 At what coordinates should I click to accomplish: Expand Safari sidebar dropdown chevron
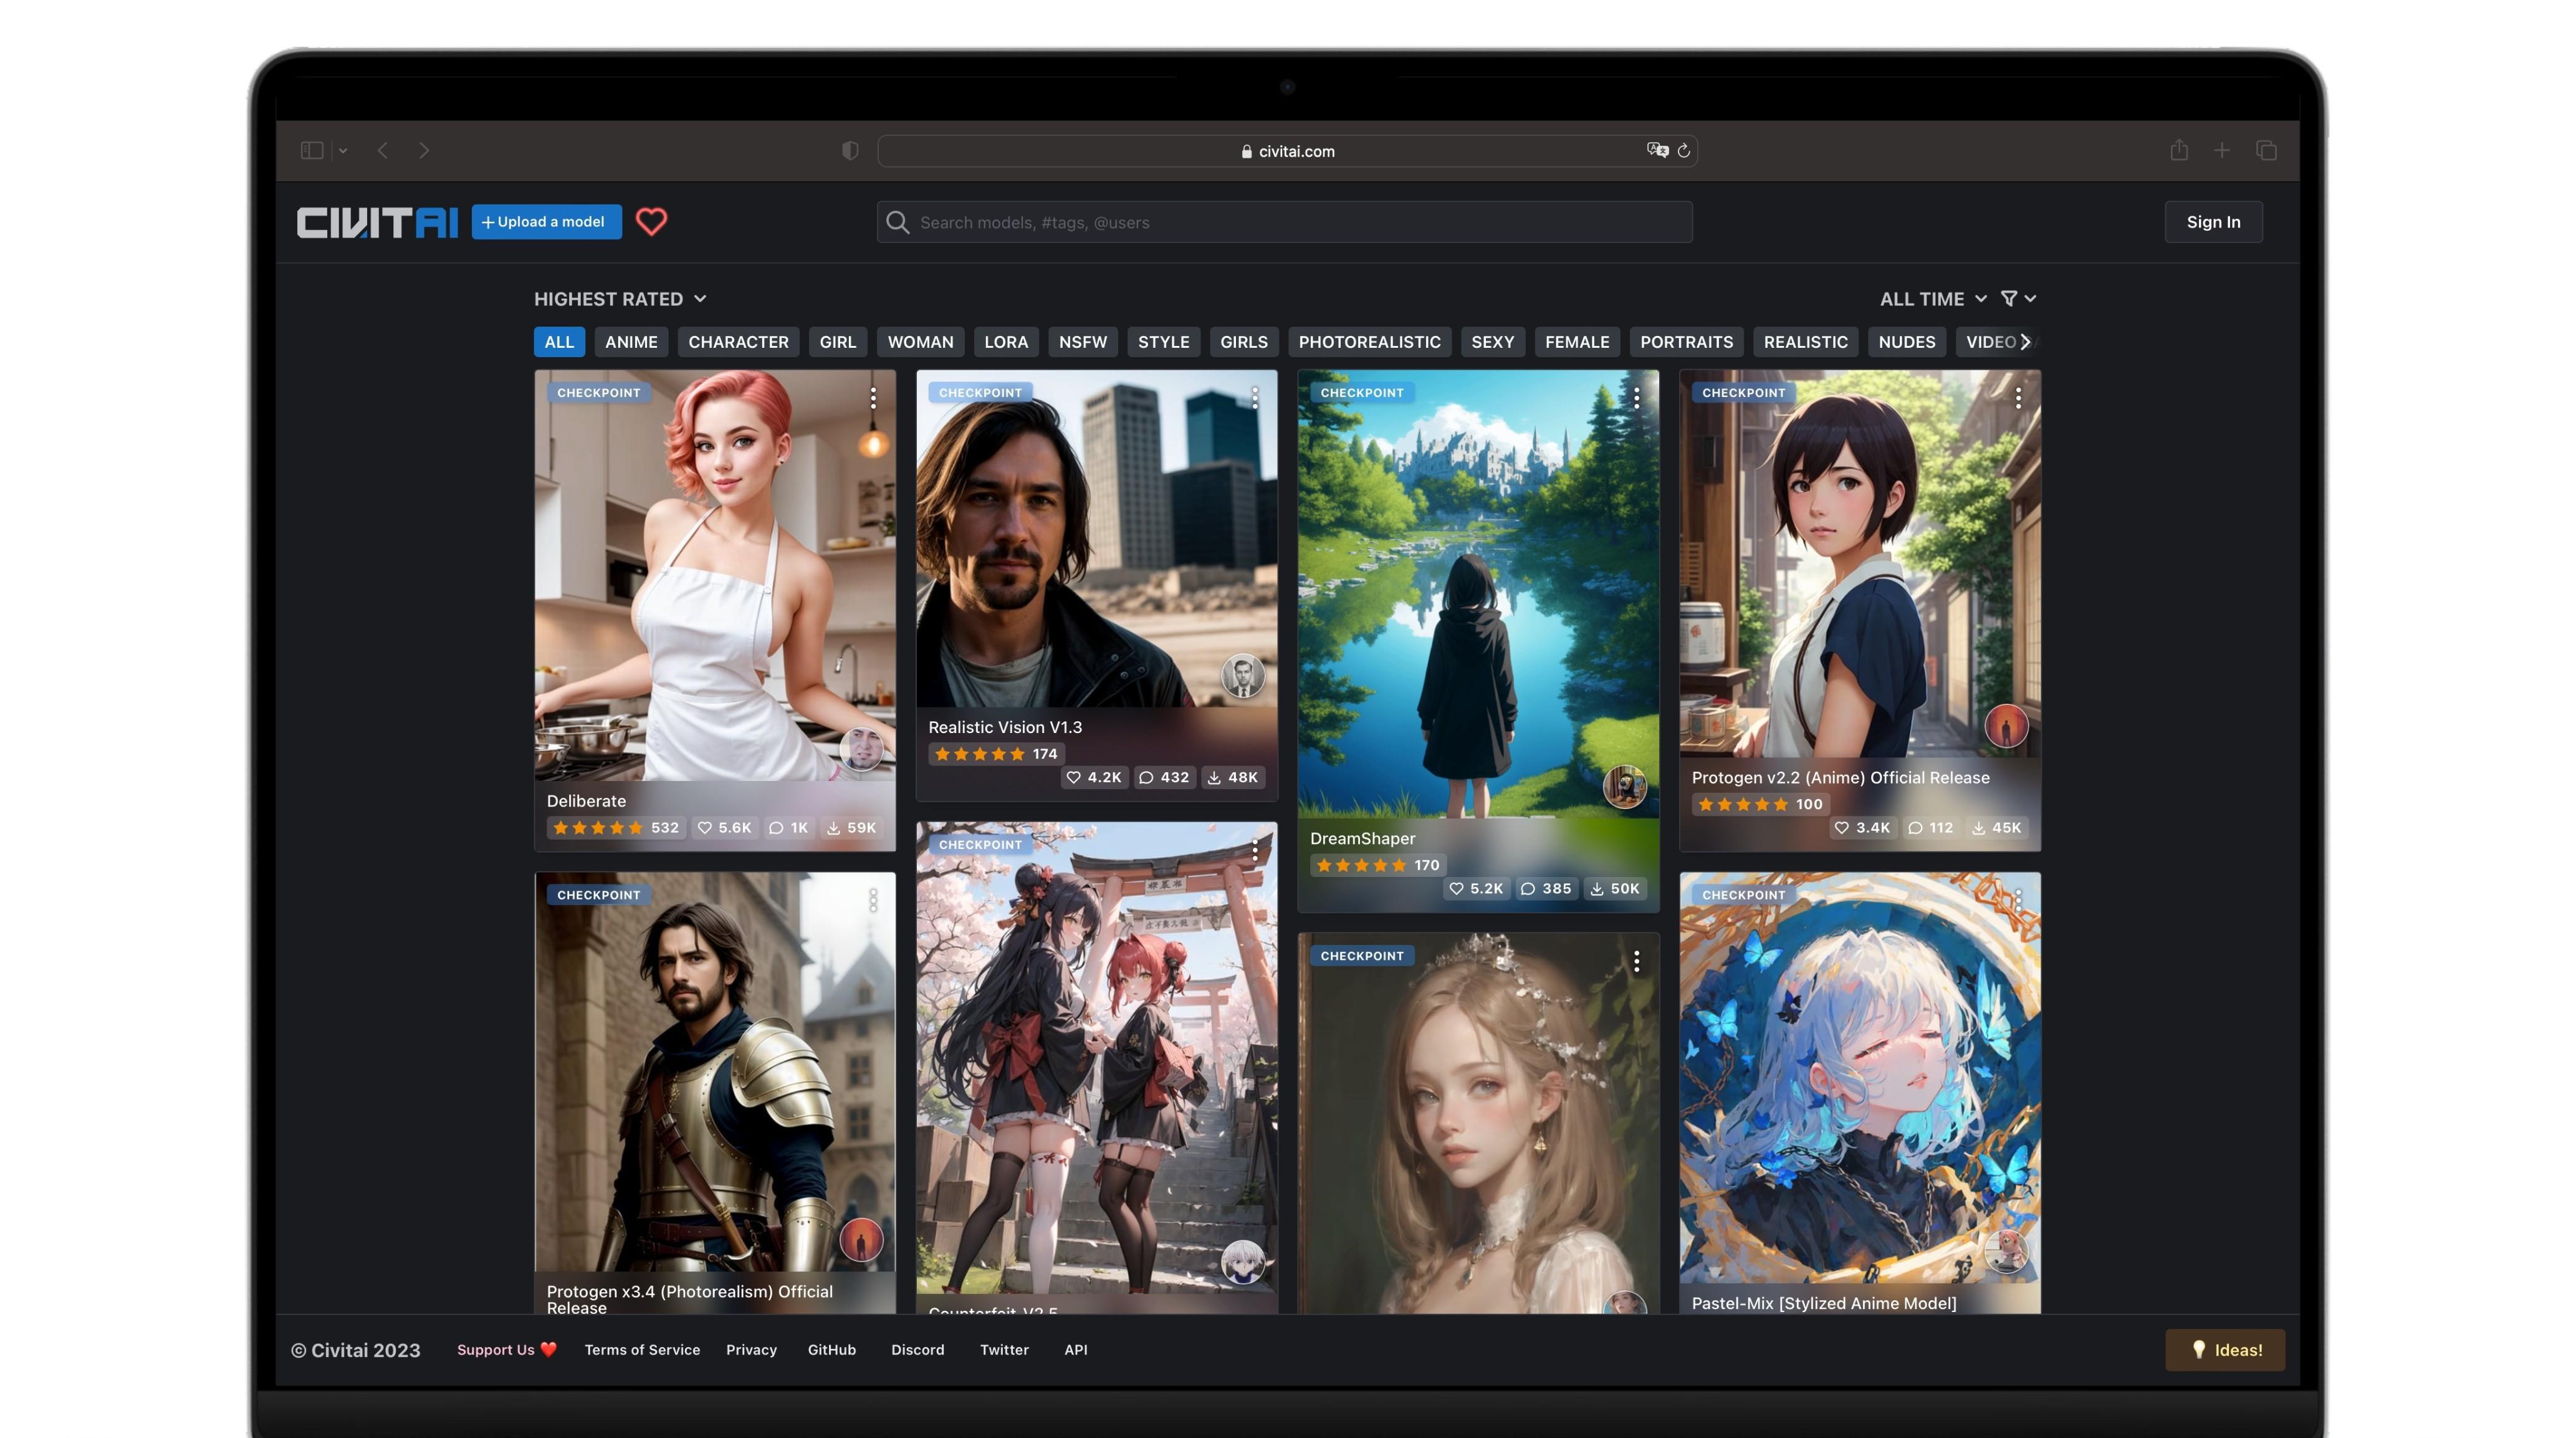pos(343,151)
